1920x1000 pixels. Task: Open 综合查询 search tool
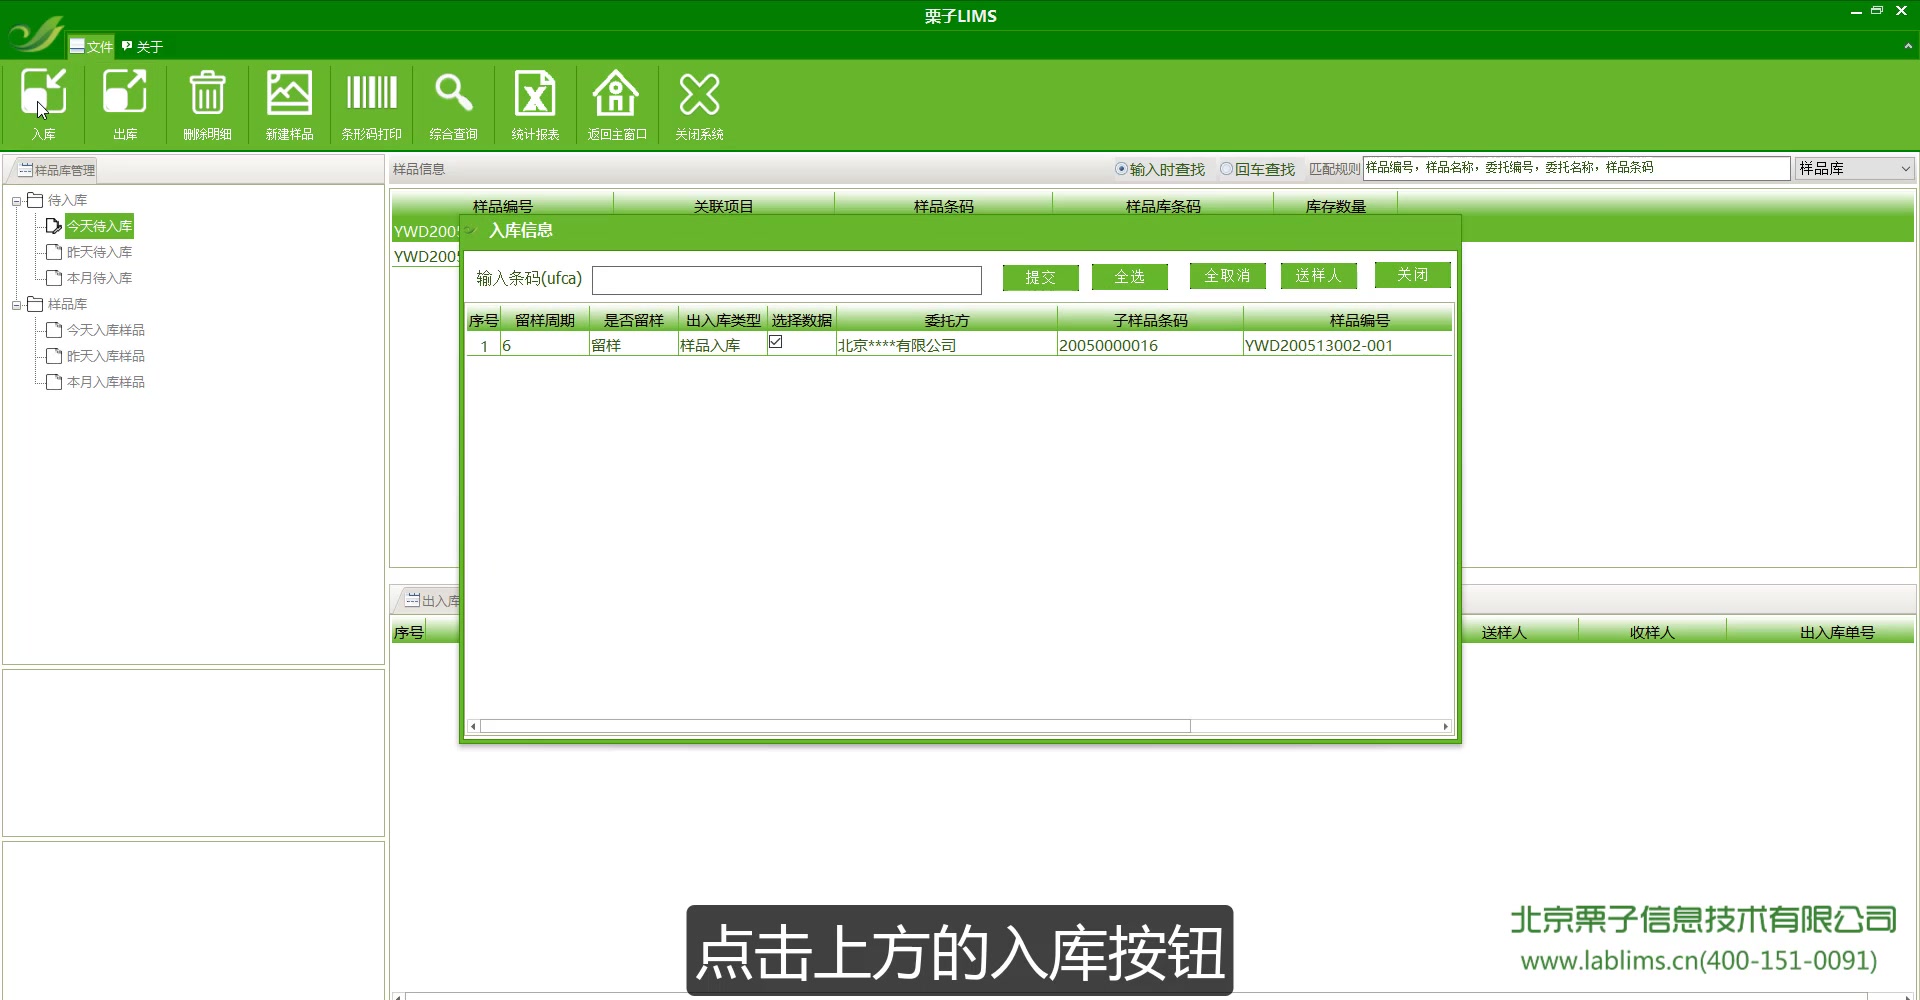[453, 100]
